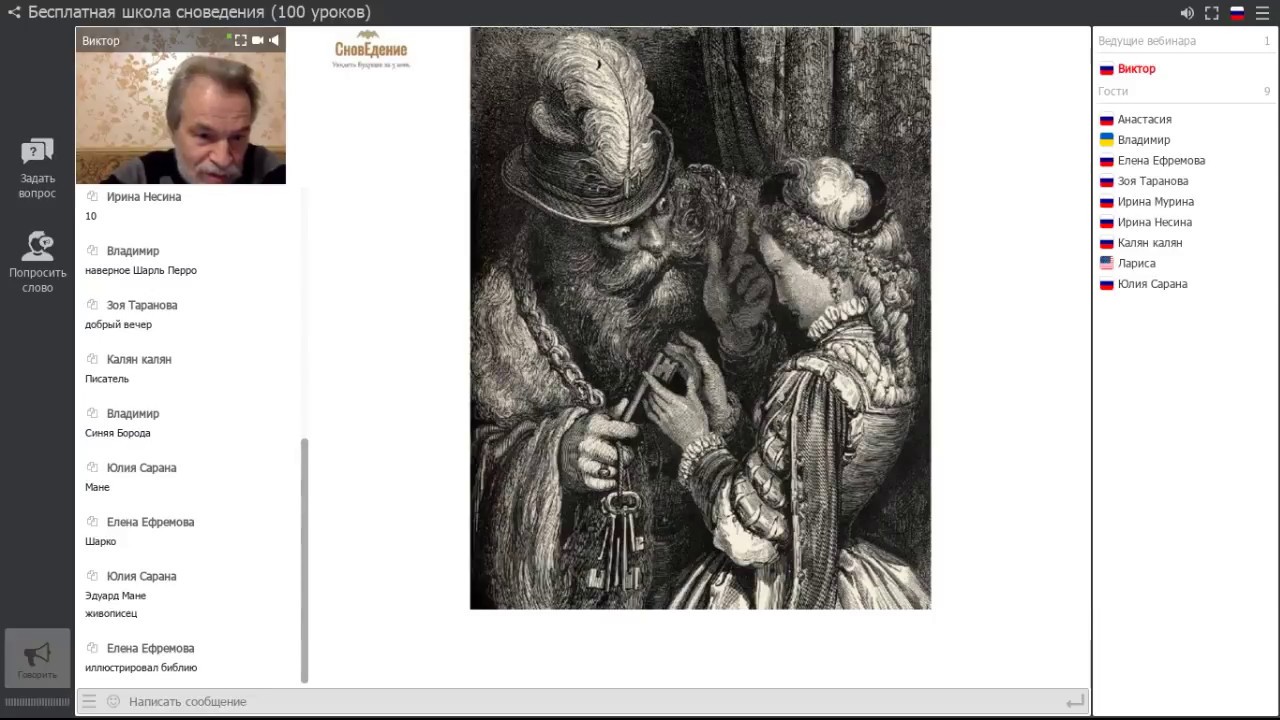Viewport: 1280px width, 720px height.
Task: Click the webinar title Бесплатная школа сноведения
Action: pyautogui.click(x=199, y=13)
